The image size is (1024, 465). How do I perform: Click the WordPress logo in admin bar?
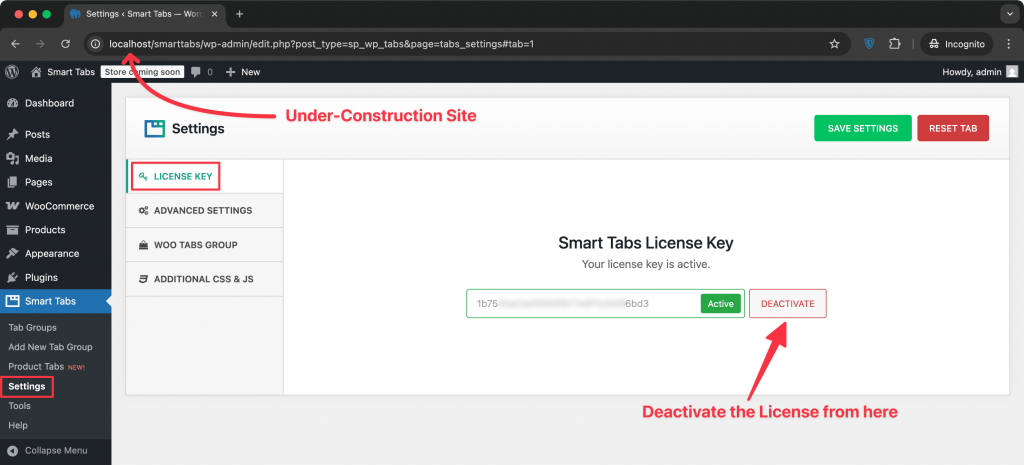11,72
